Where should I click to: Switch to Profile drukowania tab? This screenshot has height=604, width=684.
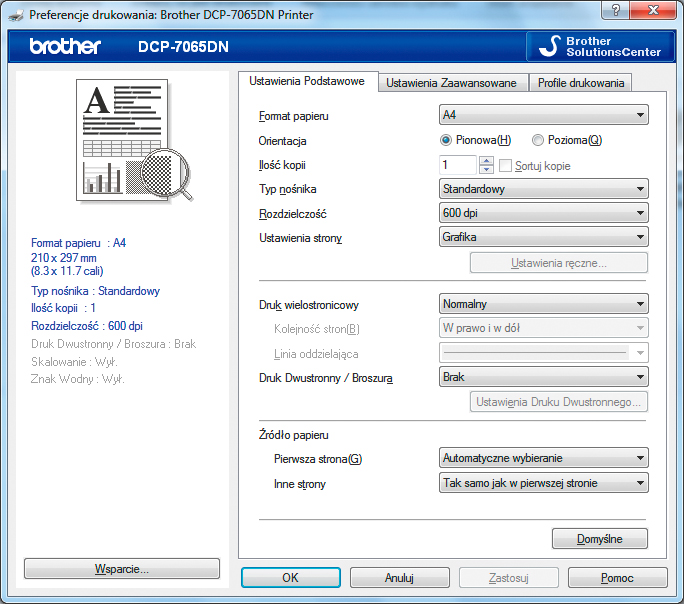click(581, 83)
